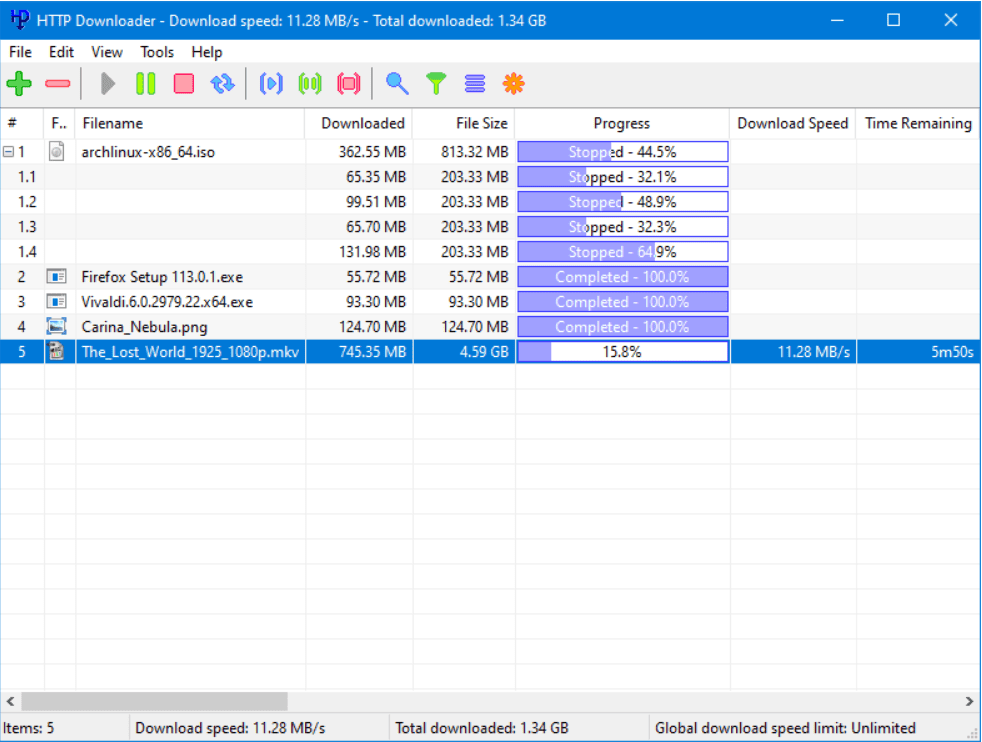Open Options with the orange gear icon
The height and width of the screenshot is (742, 982).
[514, 83]
